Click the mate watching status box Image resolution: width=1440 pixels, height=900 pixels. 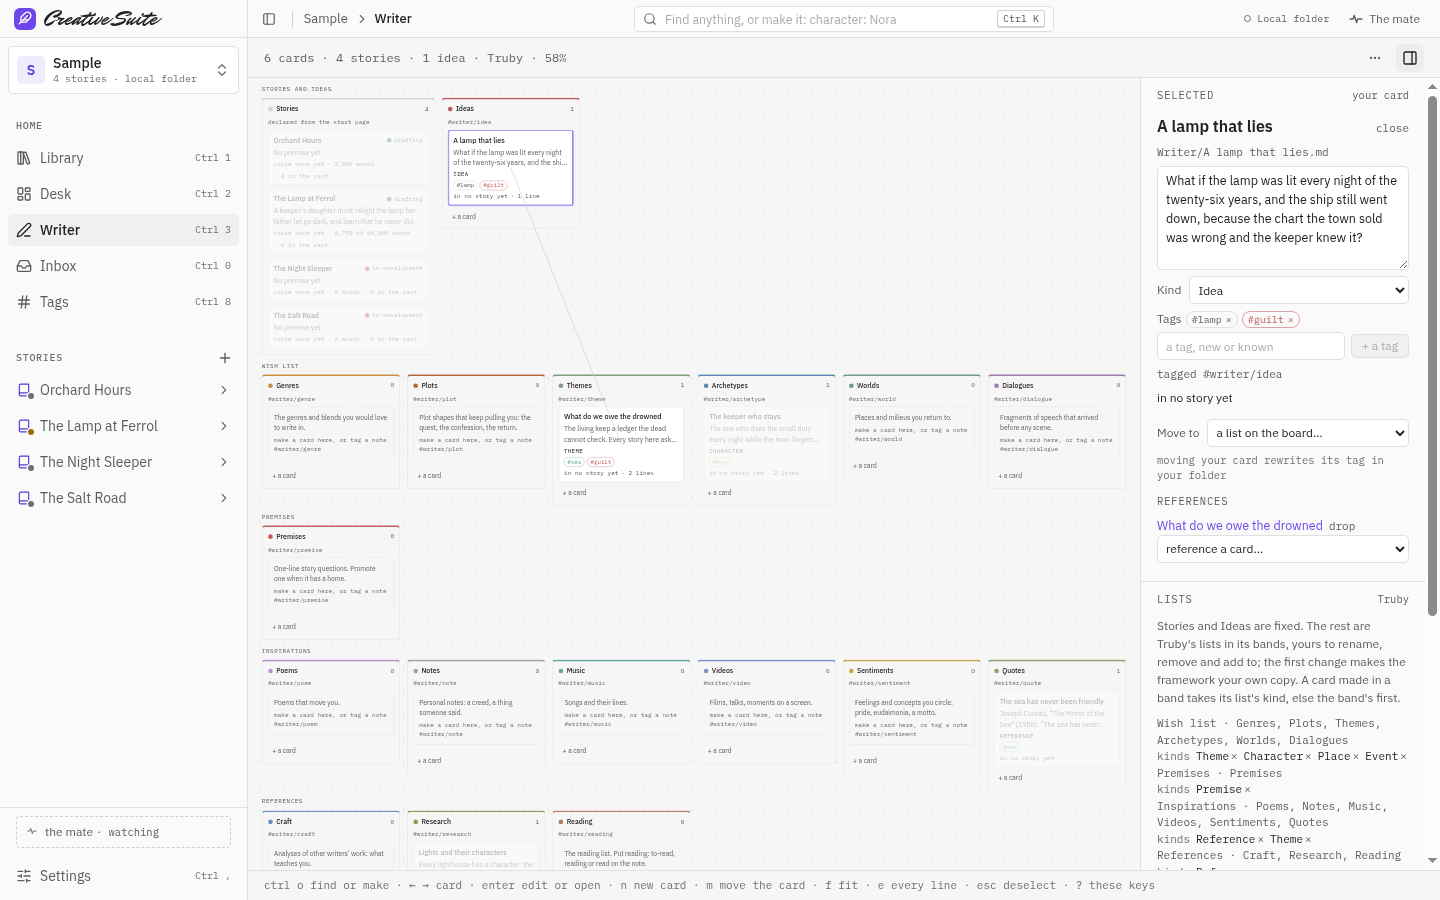(x=123, y=832)
